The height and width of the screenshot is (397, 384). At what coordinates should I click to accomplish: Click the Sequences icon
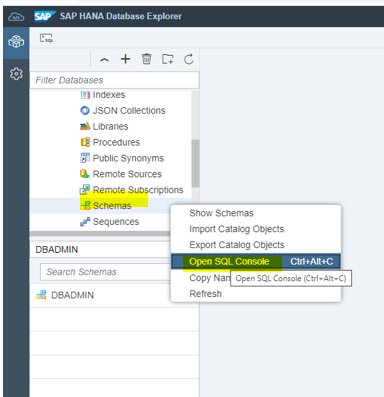(85, 221)
